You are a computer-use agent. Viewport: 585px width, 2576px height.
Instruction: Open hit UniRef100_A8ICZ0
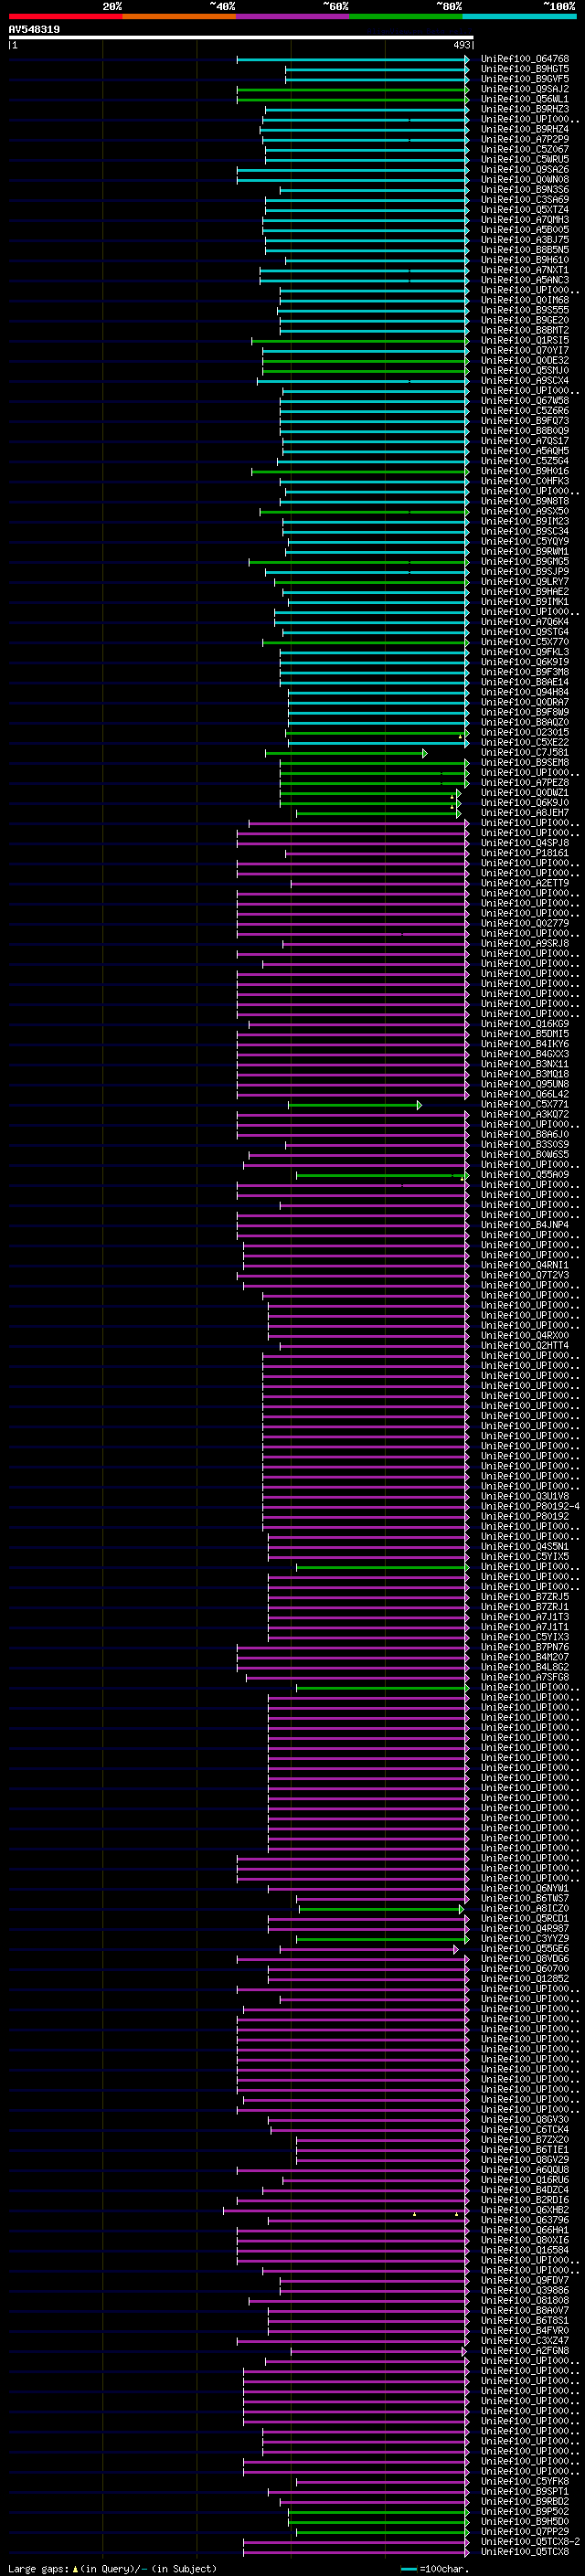click(525, 1909)
